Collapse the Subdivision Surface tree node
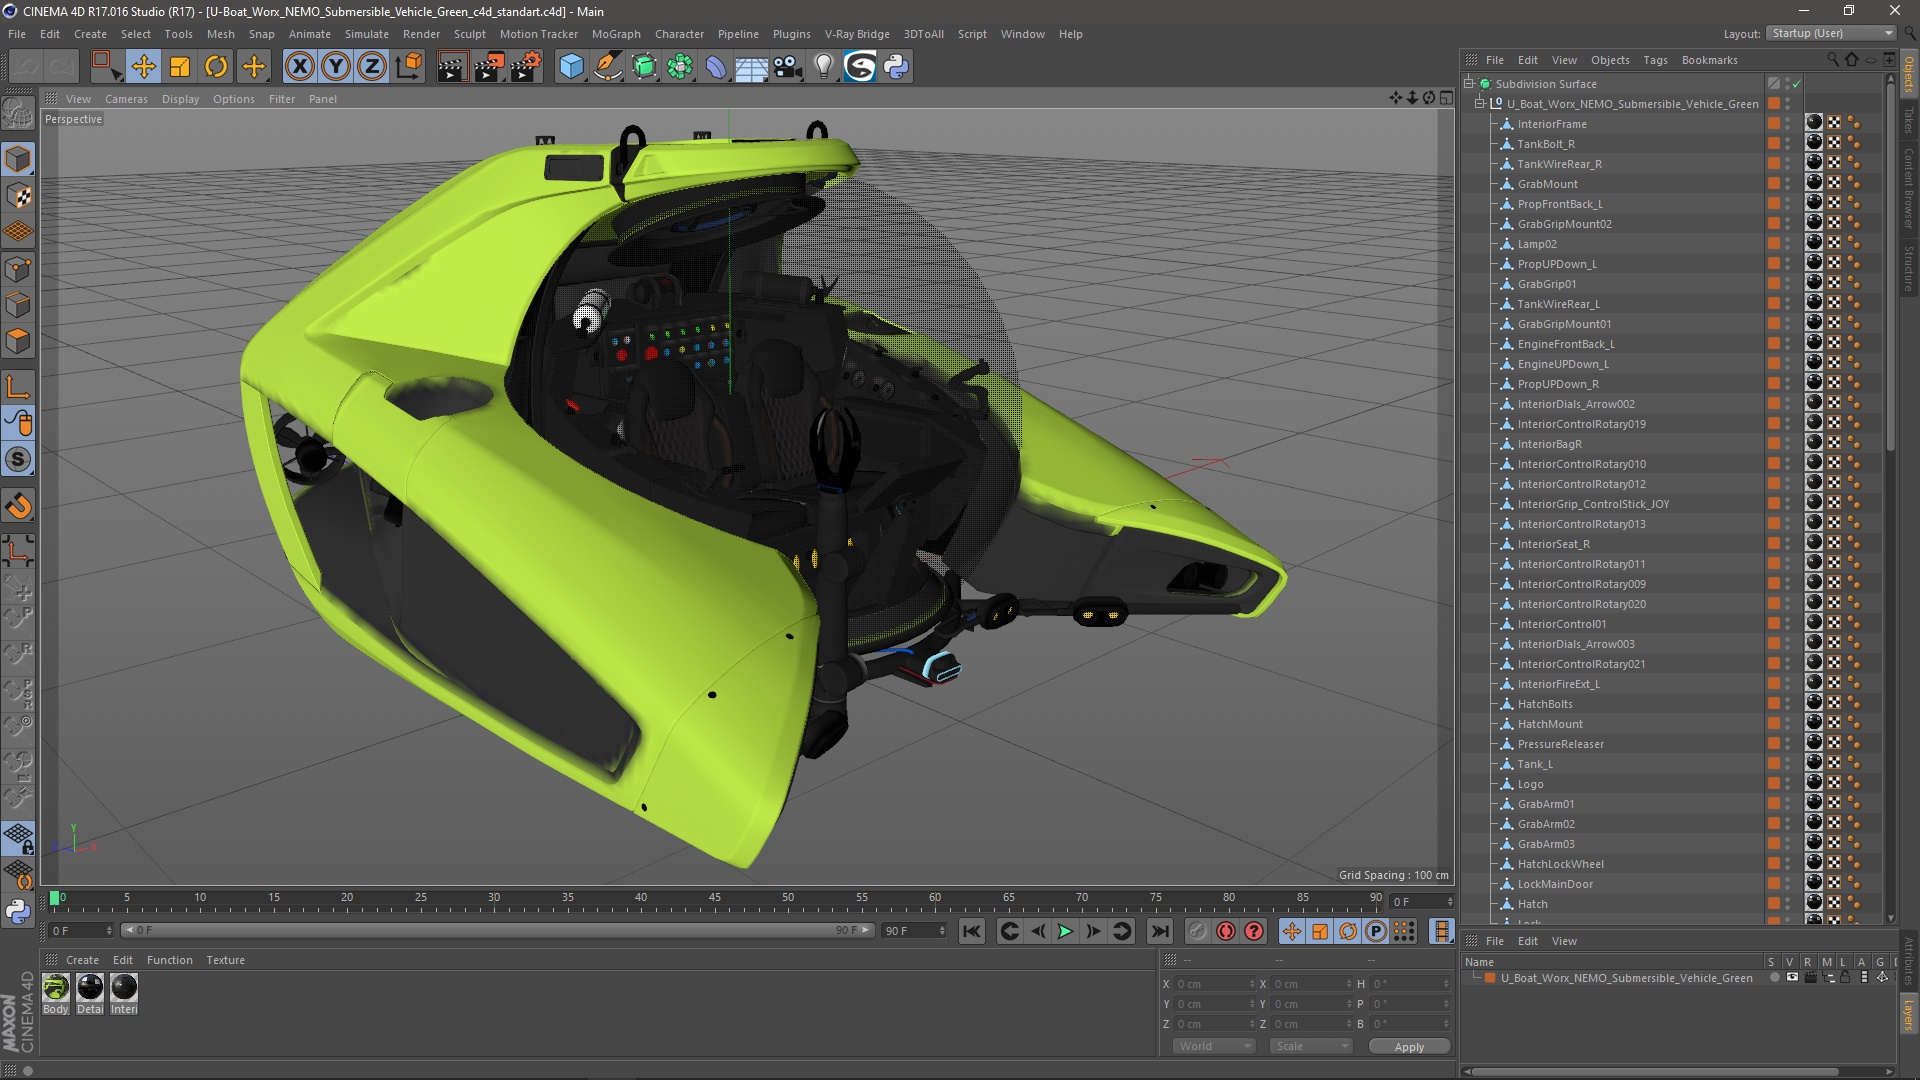This screenshot has width=1920, height=1080. (x=1469, y=84)
